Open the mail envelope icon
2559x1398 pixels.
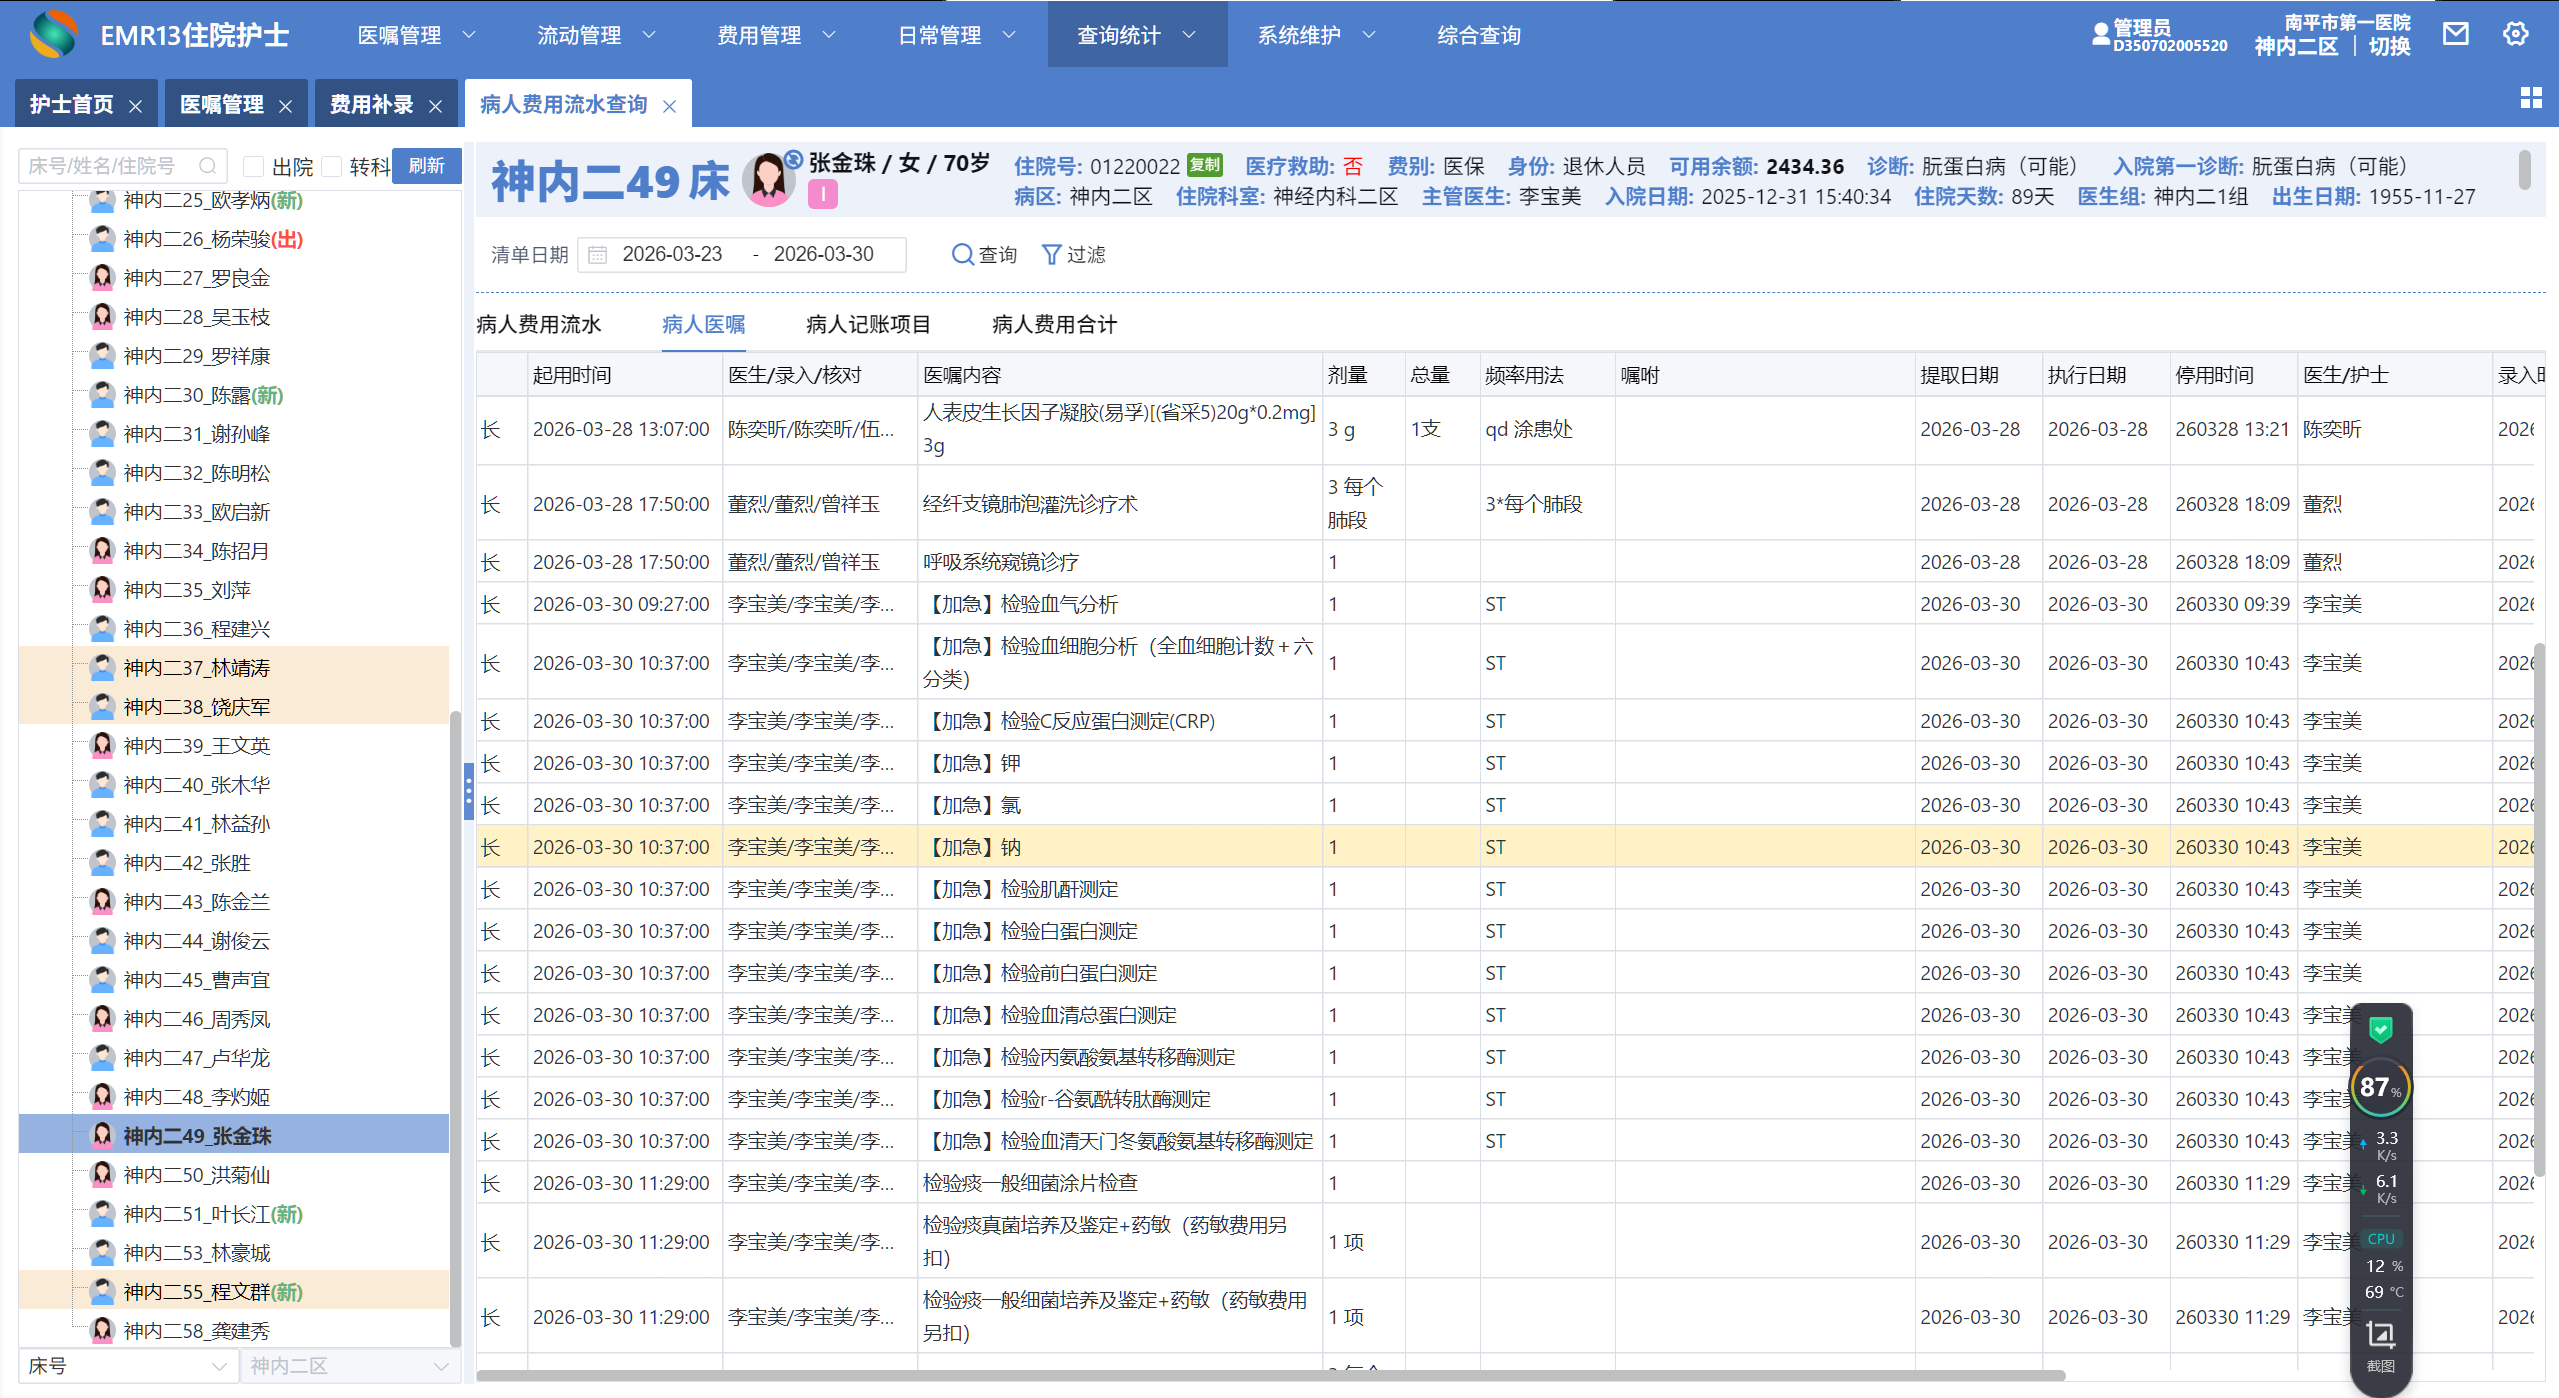(x=2455, y=34)
